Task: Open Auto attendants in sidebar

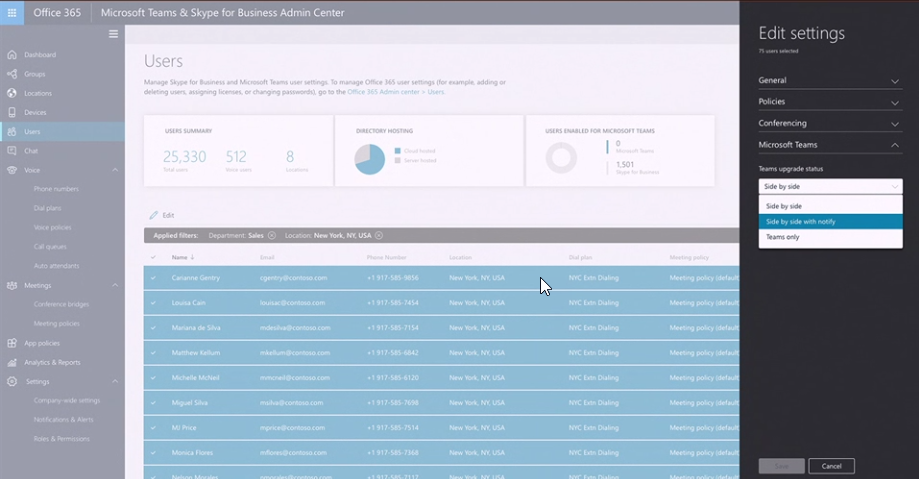Action: [56, 266]
